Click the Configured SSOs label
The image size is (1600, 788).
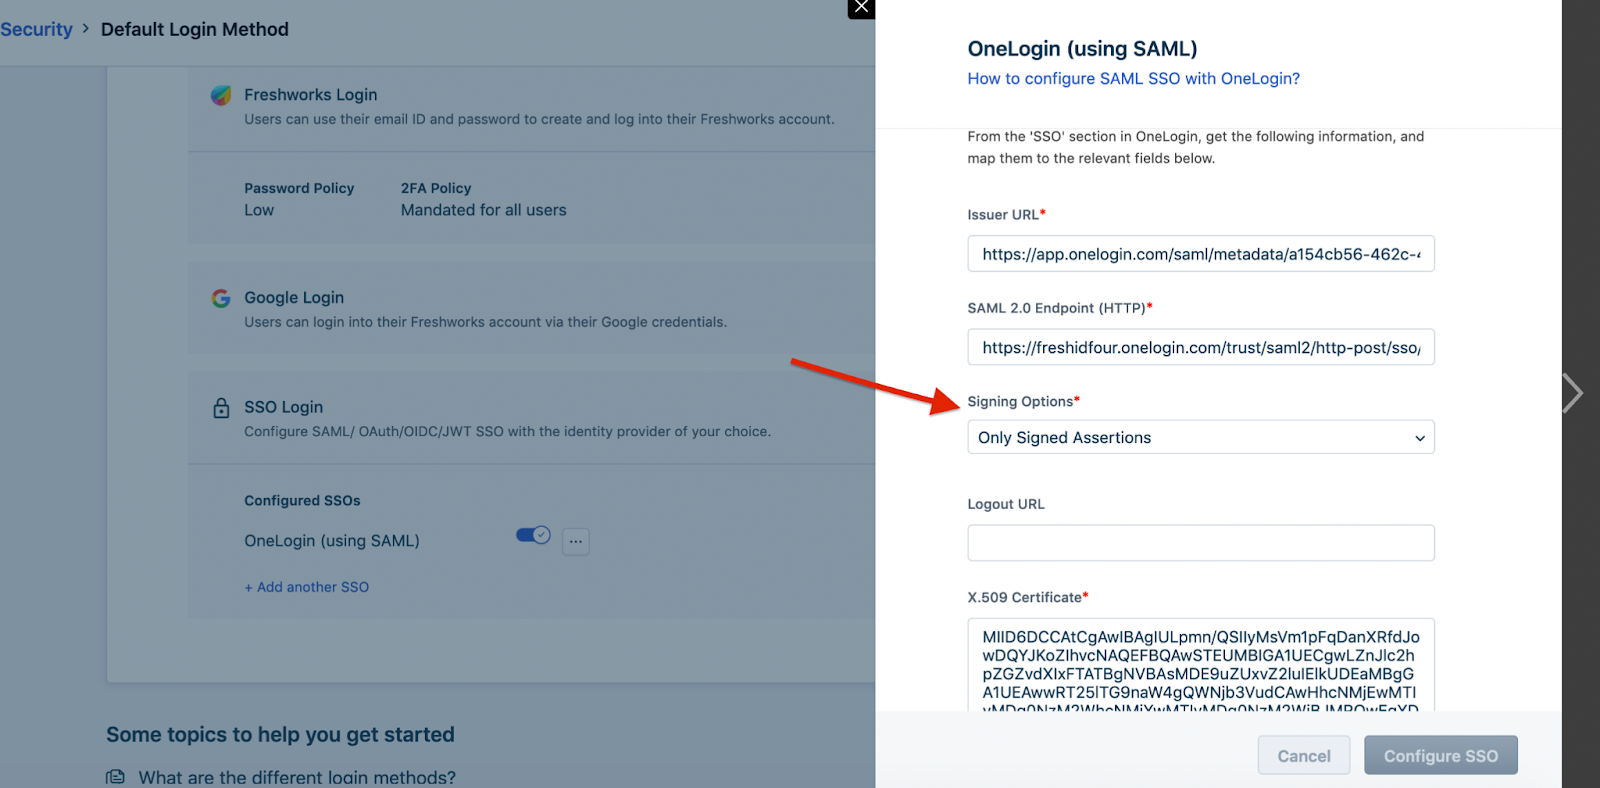coord(302,500)
